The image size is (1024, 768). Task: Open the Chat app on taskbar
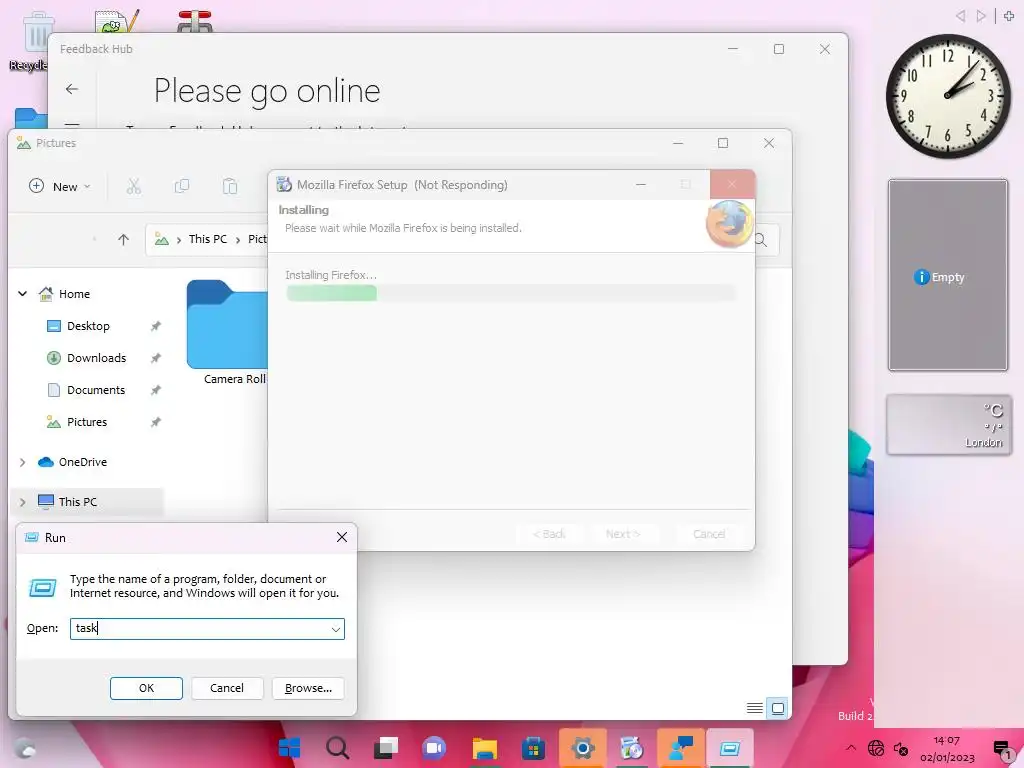click(x=434, y=748)
